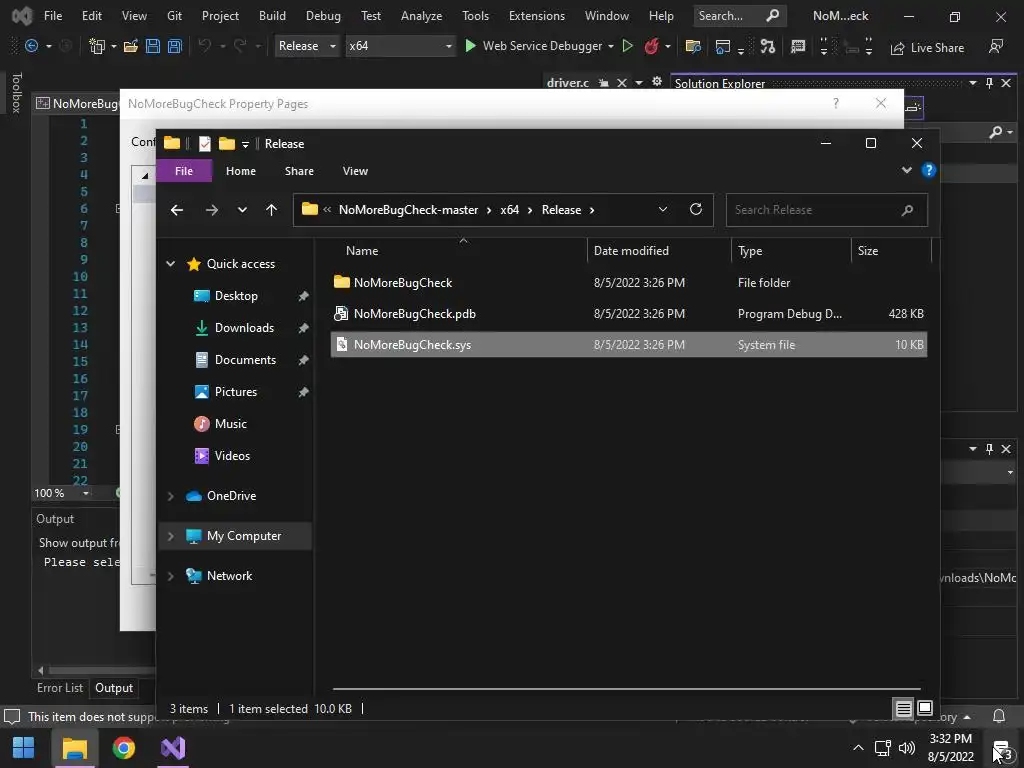
Task: Sort files by the Date modified column
Action: coord(659,251)
